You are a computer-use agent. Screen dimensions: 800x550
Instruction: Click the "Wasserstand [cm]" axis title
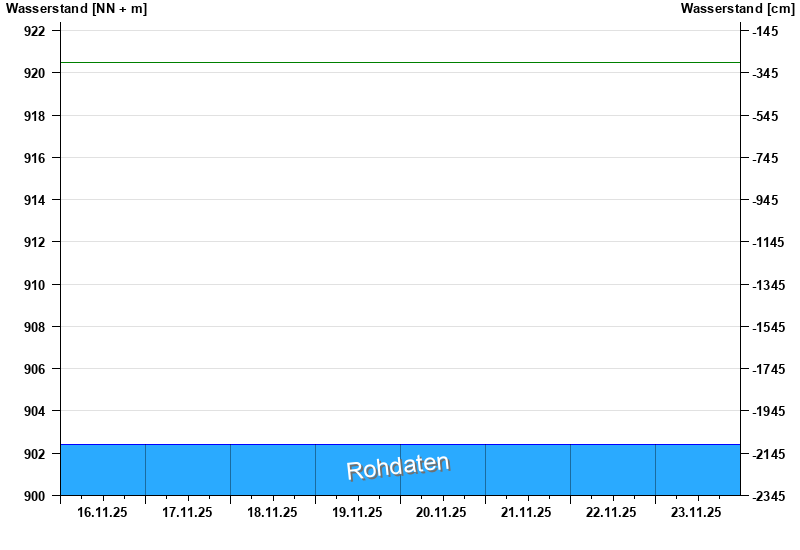[x=736, y=9]
